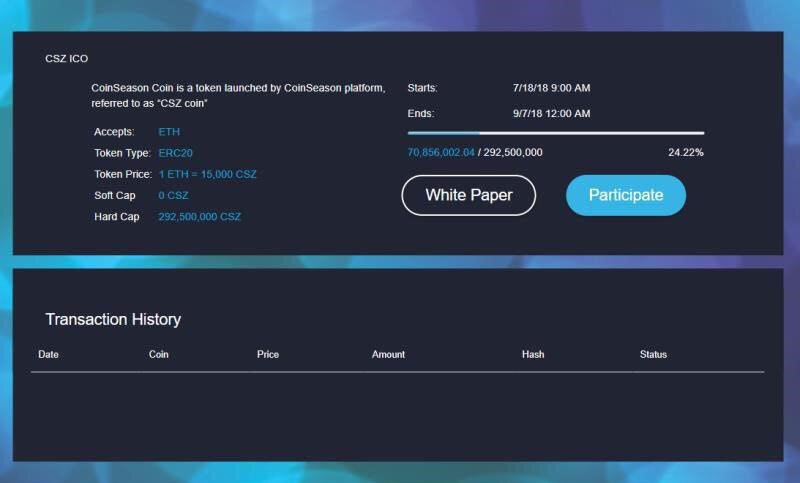
Task: Click the Hard Cap label
Action: 117,217
